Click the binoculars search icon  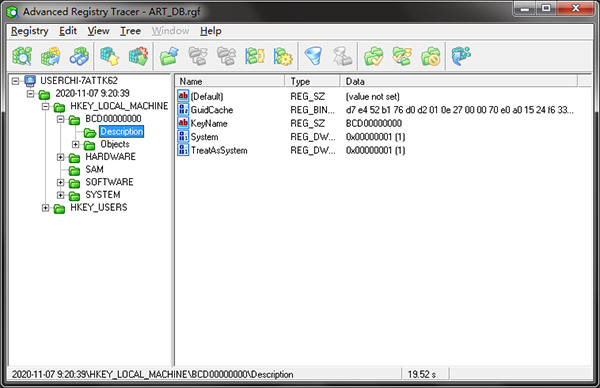[x=79, y=56]
